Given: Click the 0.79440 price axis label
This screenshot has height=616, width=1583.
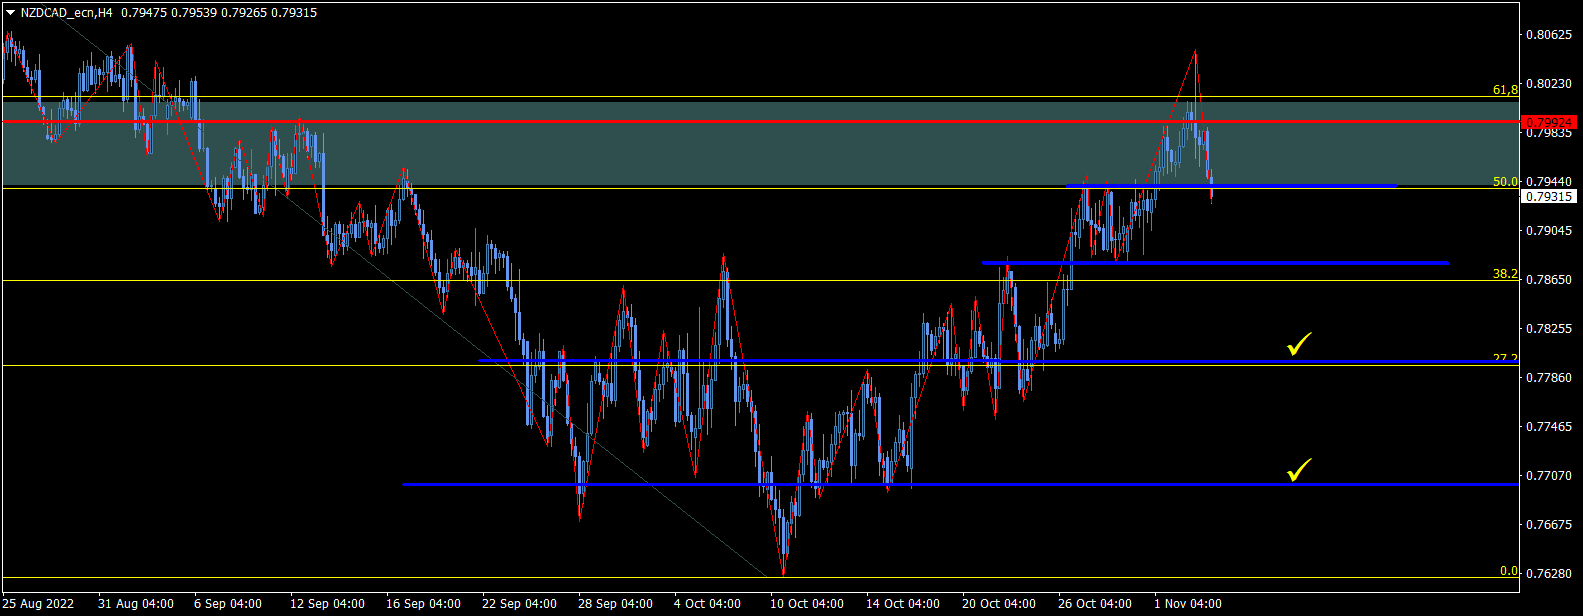Looking at the screenshot, I should point(1549,182).
